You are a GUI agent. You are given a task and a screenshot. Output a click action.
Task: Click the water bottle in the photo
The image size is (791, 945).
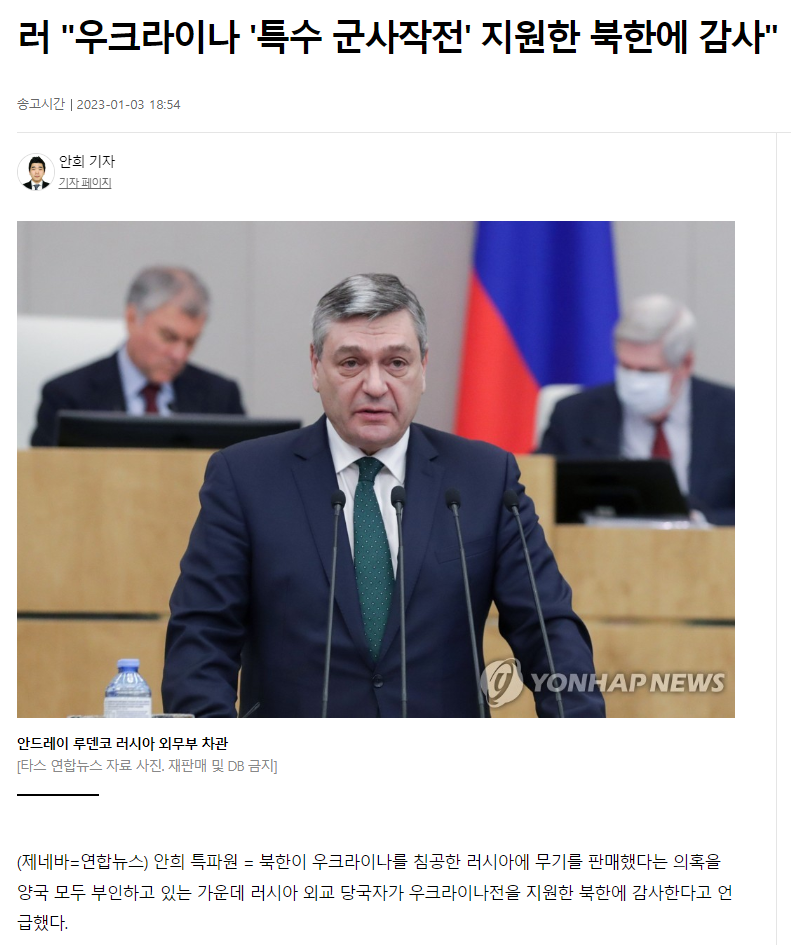(x=128, y=688)
